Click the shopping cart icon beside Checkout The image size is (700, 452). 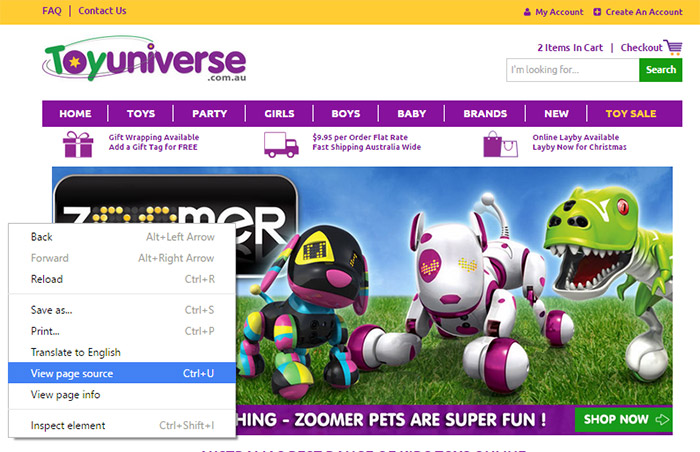point(673,47)
